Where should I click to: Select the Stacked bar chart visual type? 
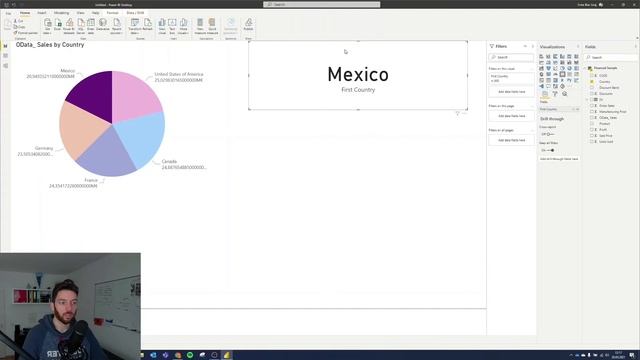(x=541, y=56)
